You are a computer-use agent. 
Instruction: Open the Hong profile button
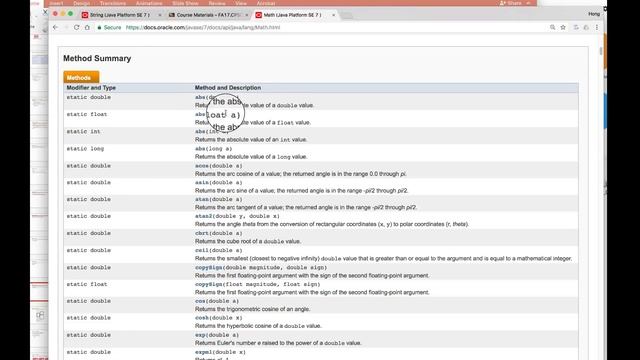tap(594, 14)
